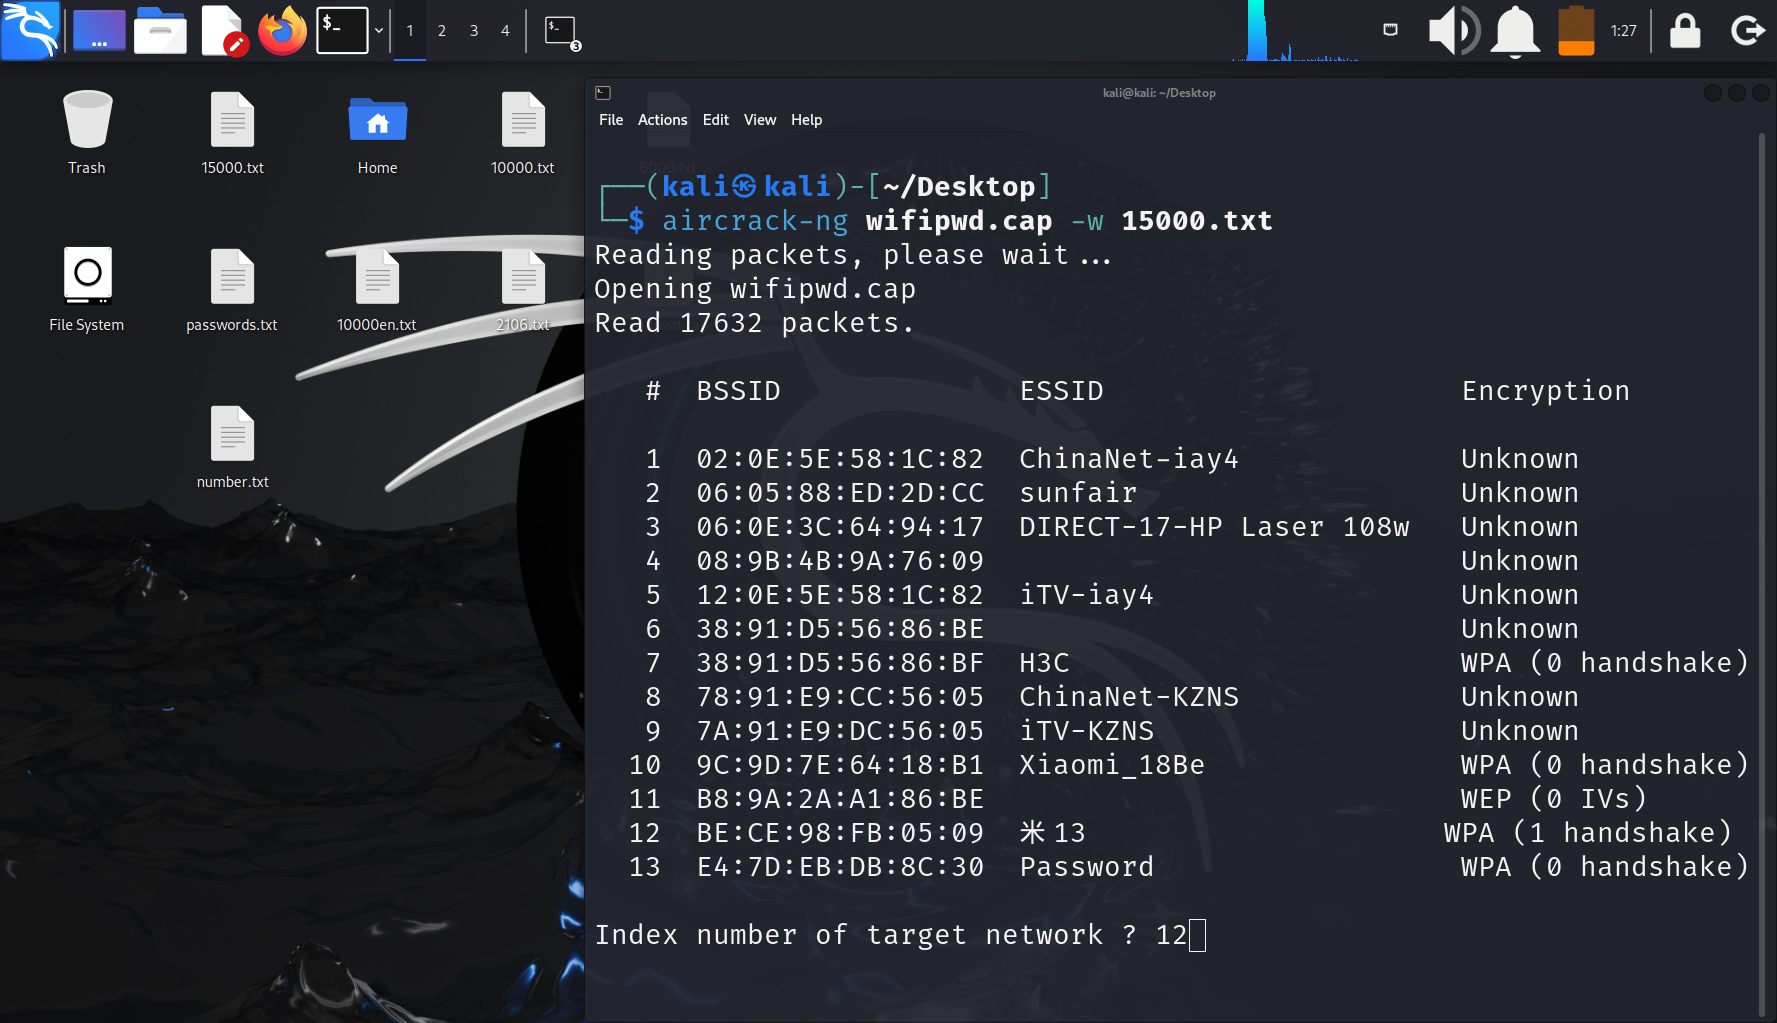Open the terminal emulator launcher
1777x1023 pixels.
click(342, 30)
